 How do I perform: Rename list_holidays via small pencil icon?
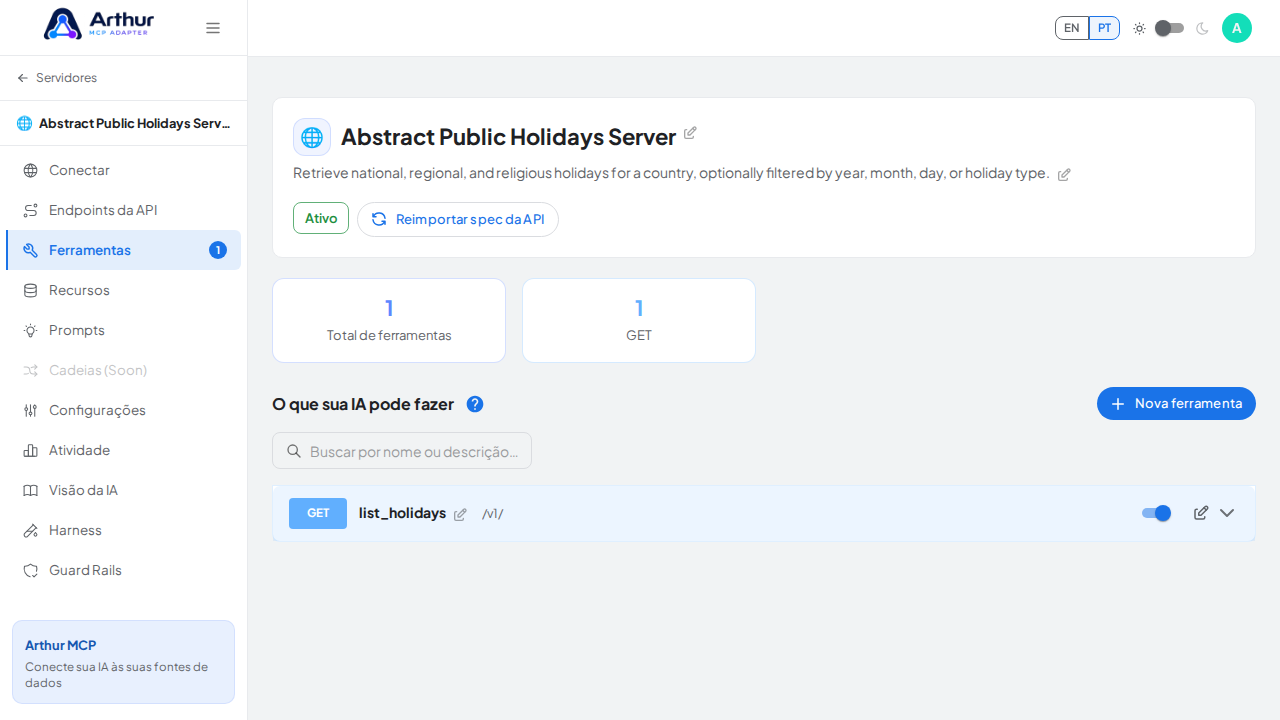point(460,514)
